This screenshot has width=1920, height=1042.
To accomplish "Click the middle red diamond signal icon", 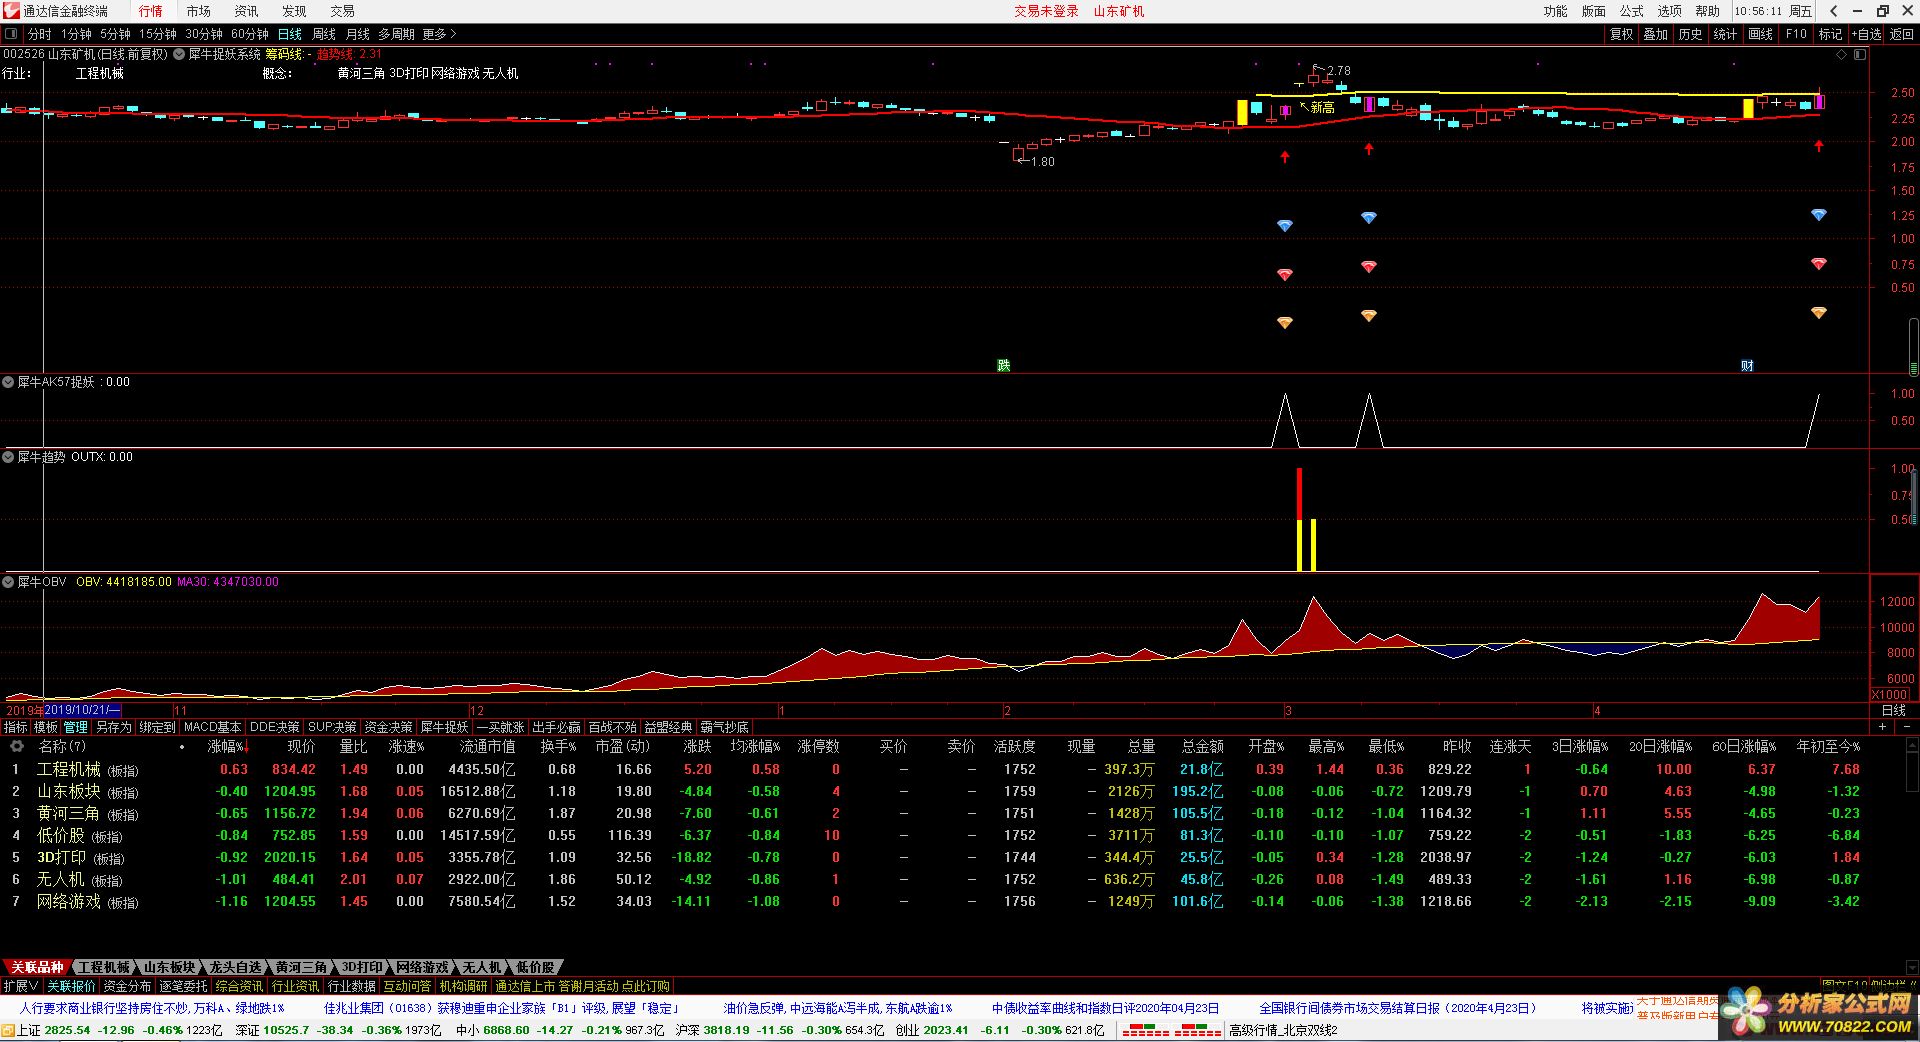I will [1369, 266].
